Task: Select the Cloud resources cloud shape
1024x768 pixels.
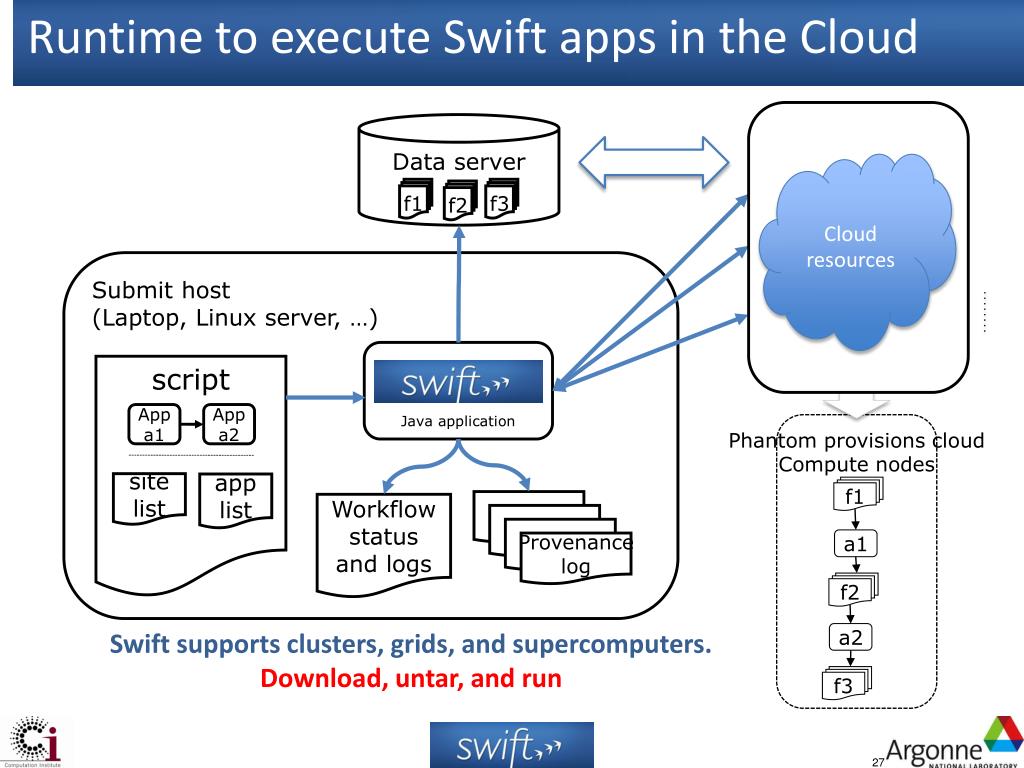Action: [857, 253]
